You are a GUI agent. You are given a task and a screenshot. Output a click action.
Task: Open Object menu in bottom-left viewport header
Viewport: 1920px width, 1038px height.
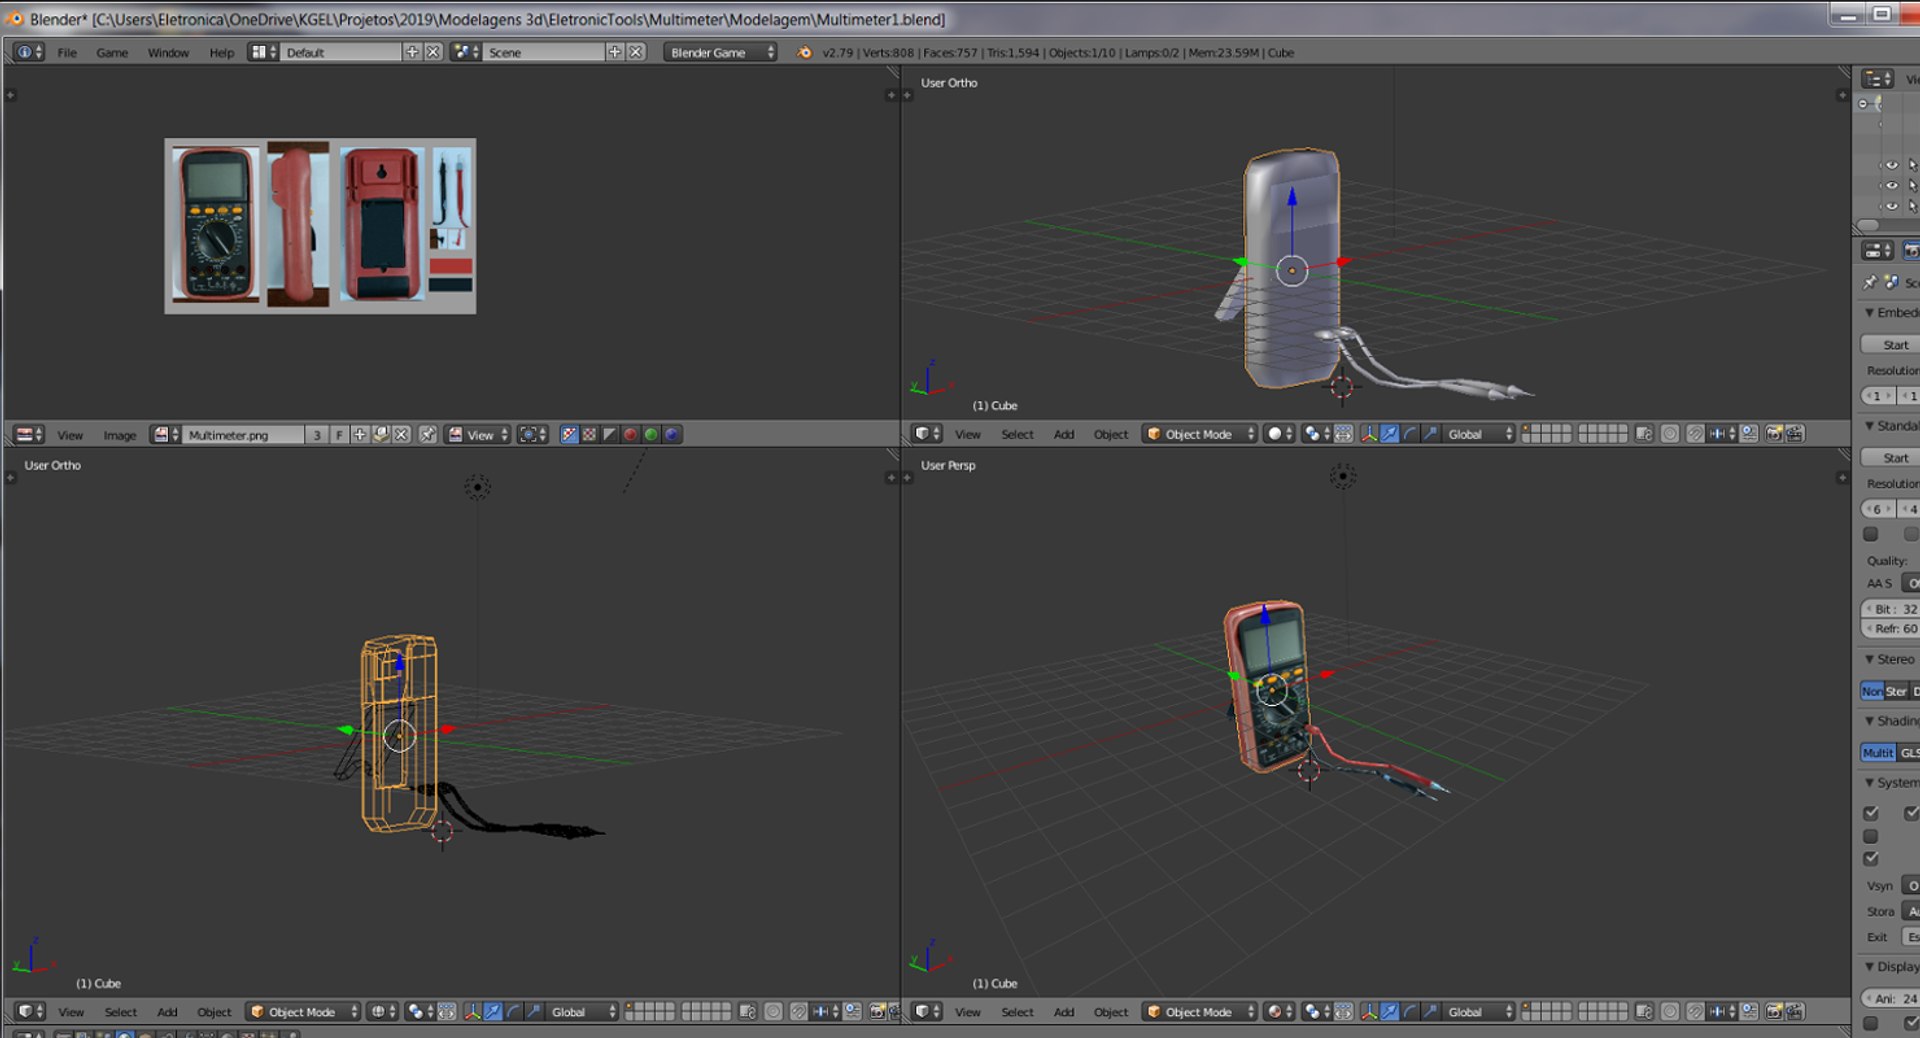coord(214,1012)
